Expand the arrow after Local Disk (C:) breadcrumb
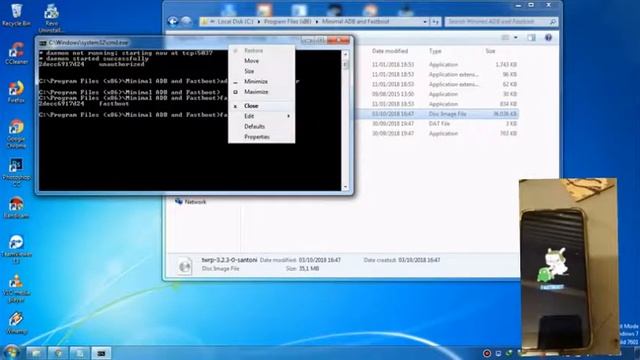This screenshot has width=640, height=360. pyautogui.click(x=258, y=22)
